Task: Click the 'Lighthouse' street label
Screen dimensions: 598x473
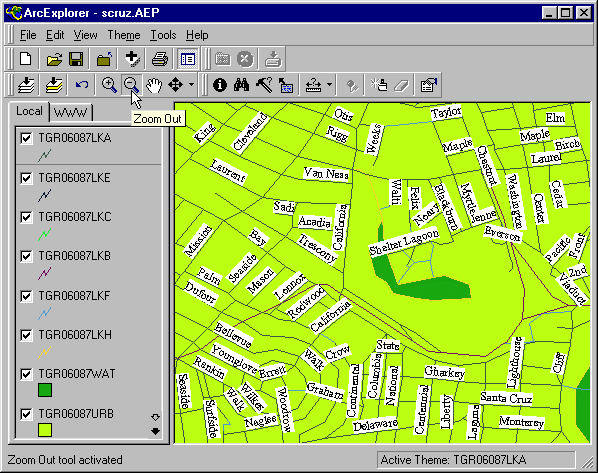Action: click(514, 362)
